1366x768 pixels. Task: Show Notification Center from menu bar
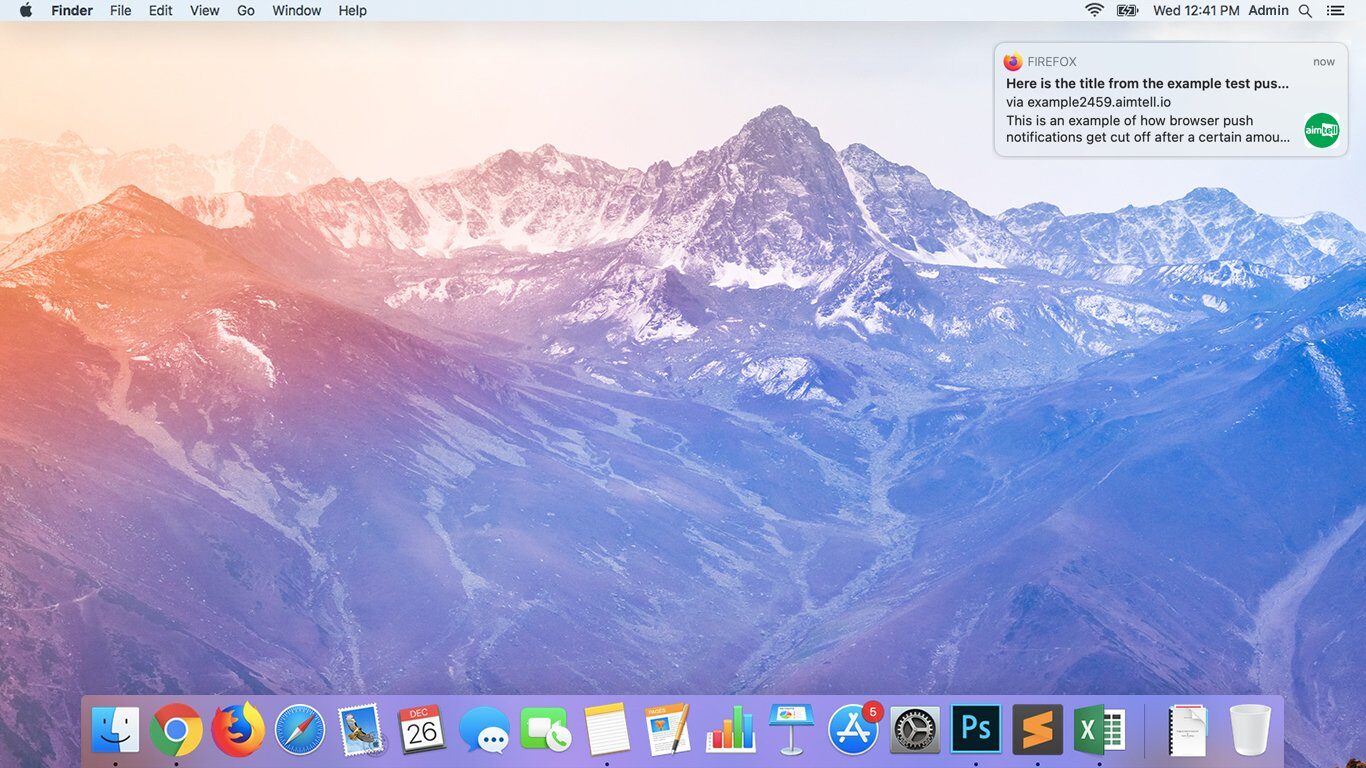click(x=1335, y=10)
